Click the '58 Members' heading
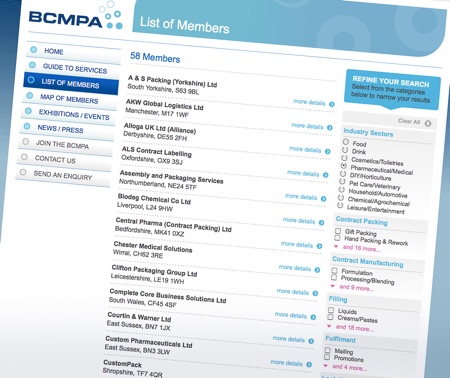The image size is (450, 378). click(x=155, y=58)
